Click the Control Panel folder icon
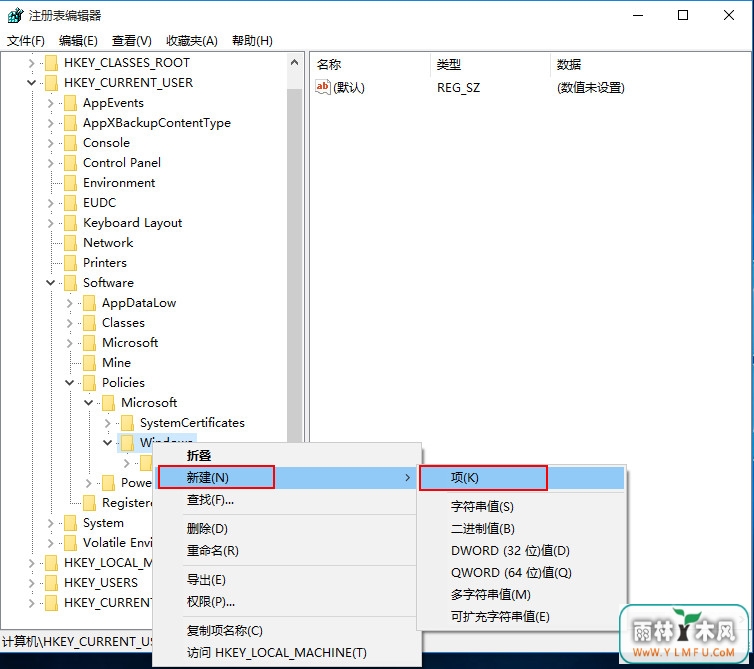 coord(70,163)
